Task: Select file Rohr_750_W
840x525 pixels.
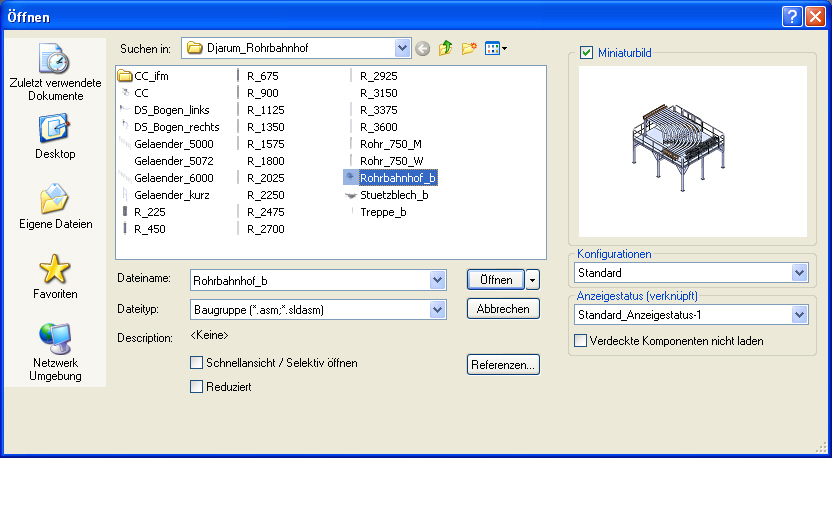Action: (392, 161)
